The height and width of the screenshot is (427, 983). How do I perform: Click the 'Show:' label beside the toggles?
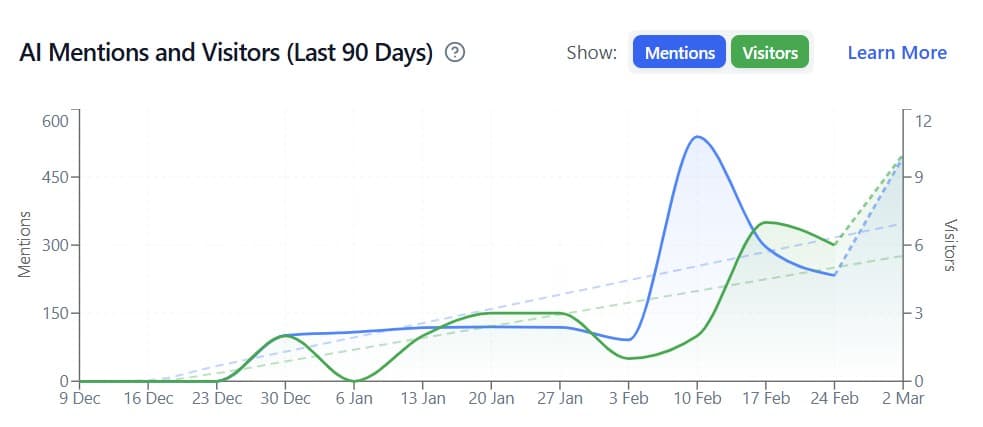[x=591, y=53]
